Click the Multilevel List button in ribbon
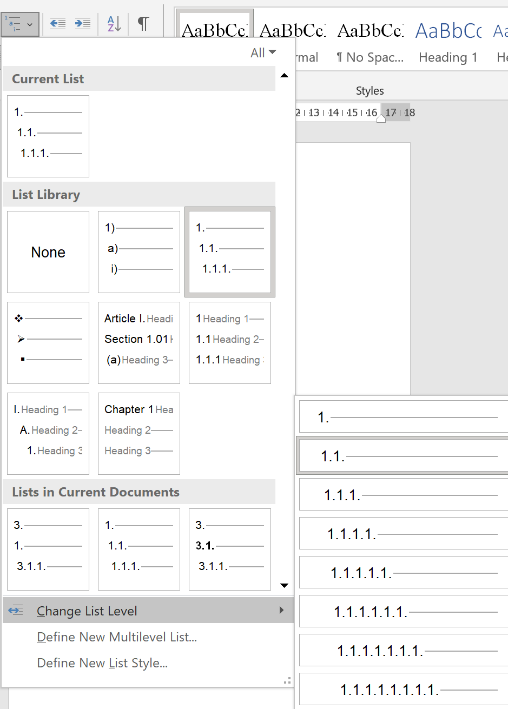 click(x=20, y=24)
